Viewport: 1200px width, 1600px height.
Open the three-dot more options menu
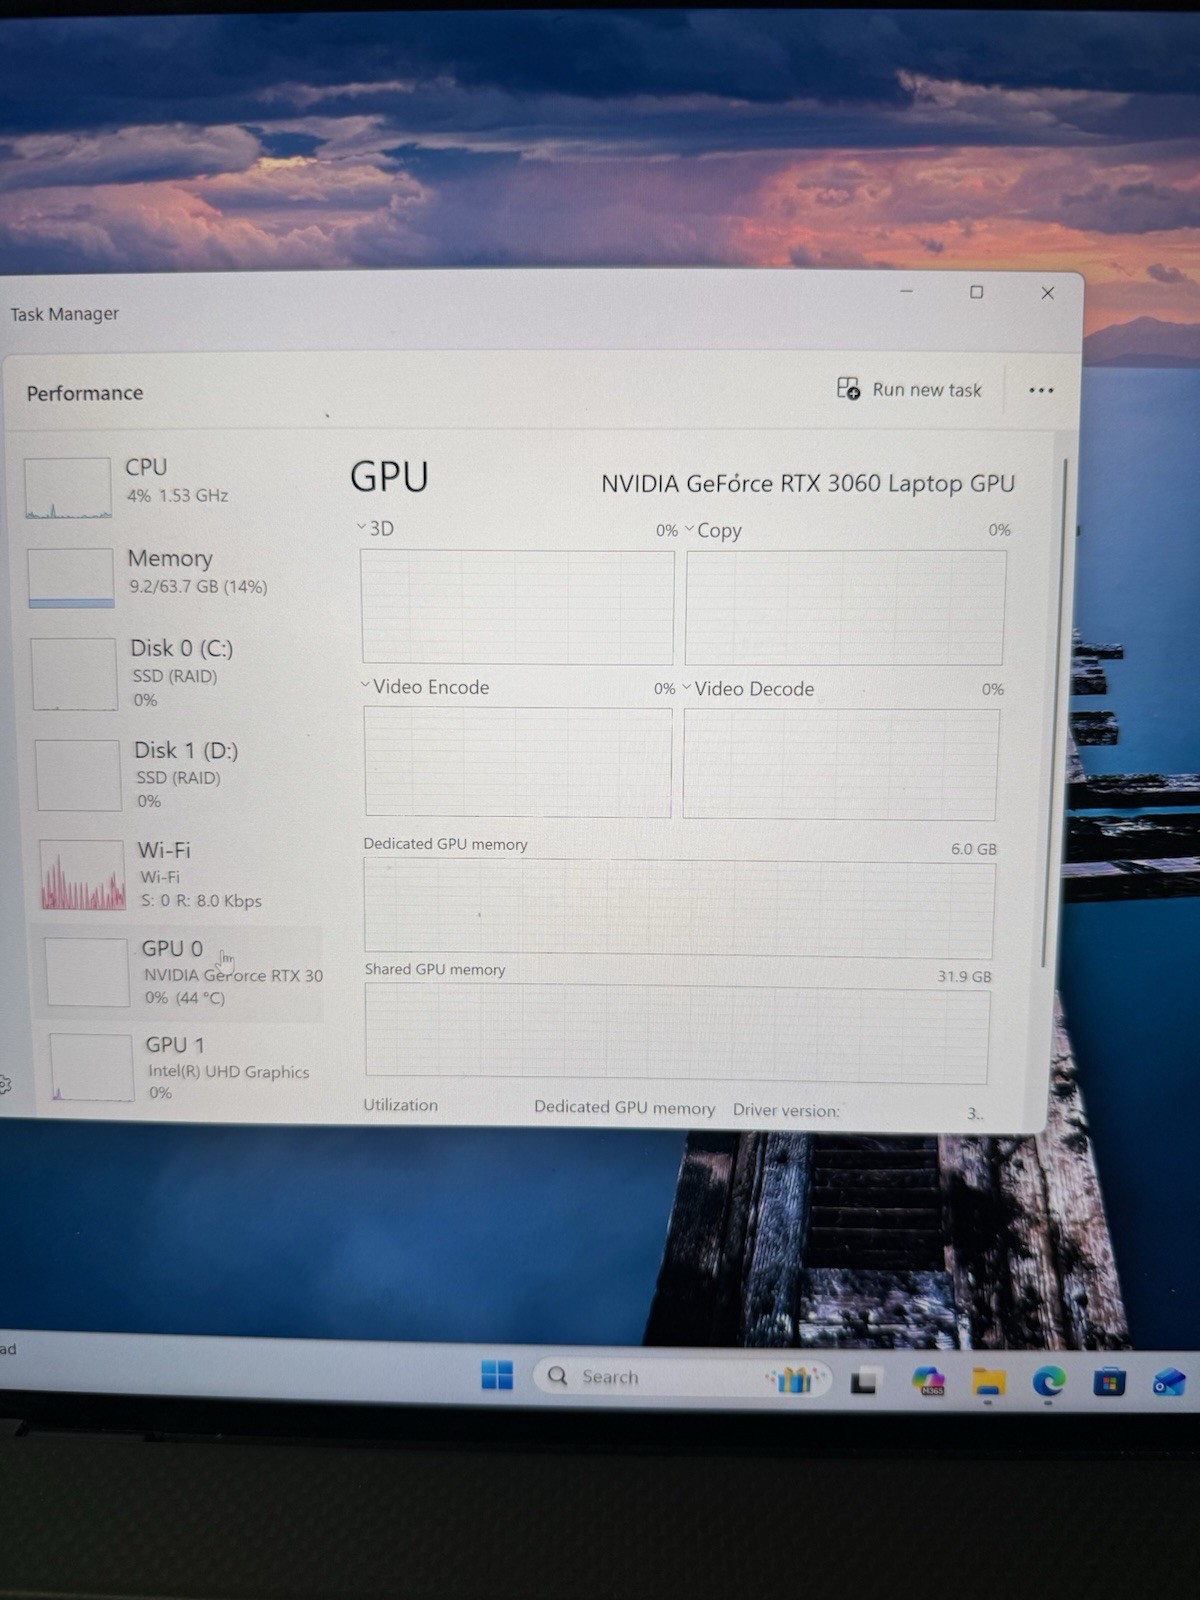coord(1041,390)
